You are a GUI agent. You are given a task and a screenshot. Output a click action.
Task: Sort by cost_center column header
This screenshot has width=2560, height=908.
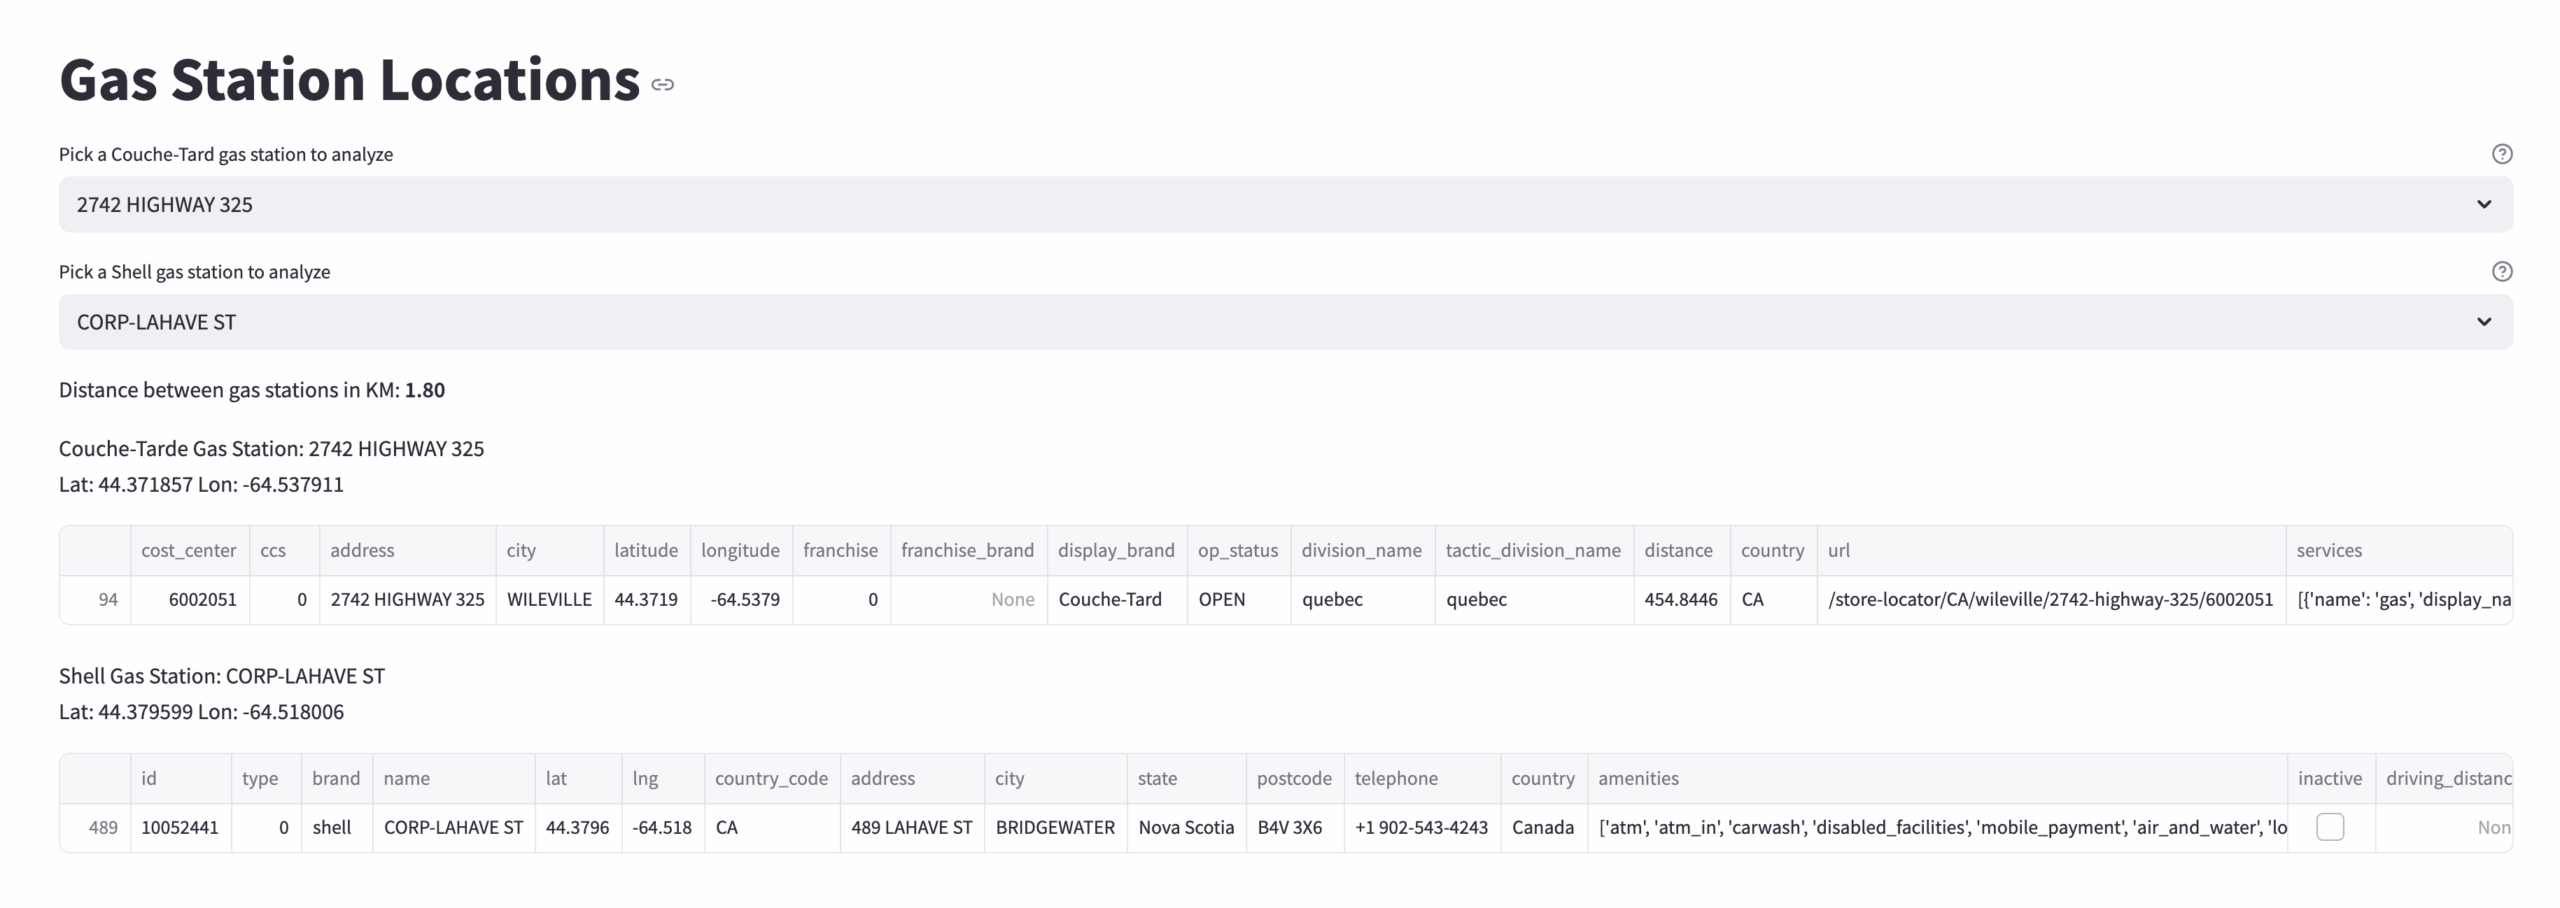189,551
